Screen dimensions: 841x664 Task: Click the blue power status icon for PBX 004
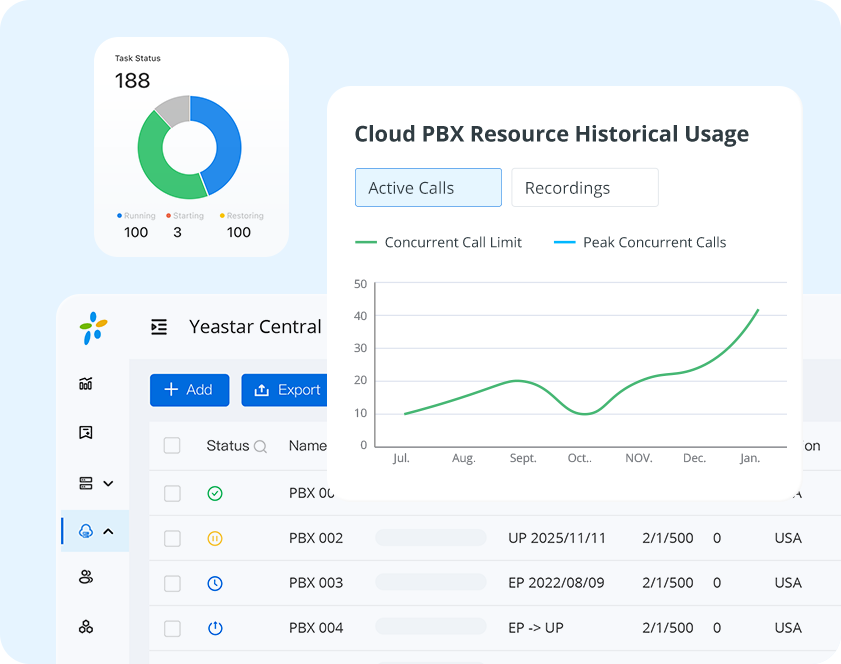(x=215, y=628)
